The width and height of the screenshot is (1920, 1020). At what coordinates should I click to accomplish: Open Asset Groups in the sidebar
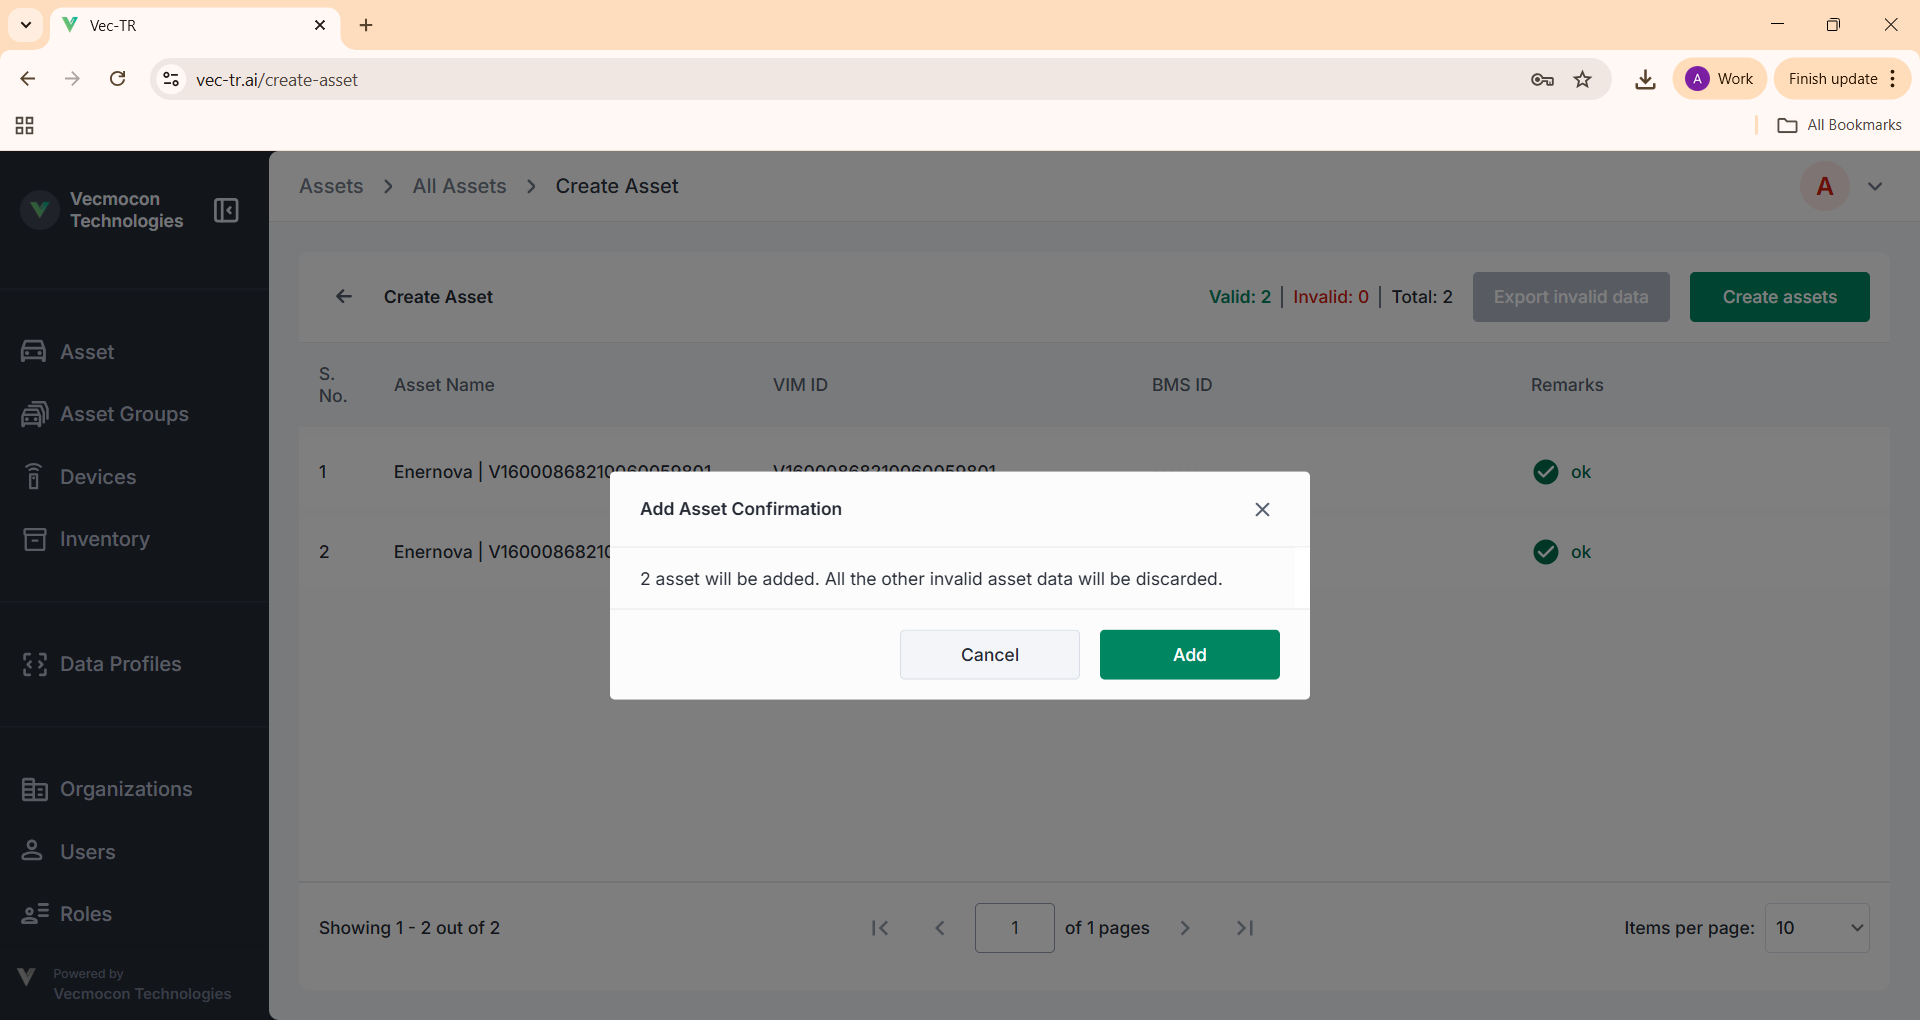tap(124, 414)
